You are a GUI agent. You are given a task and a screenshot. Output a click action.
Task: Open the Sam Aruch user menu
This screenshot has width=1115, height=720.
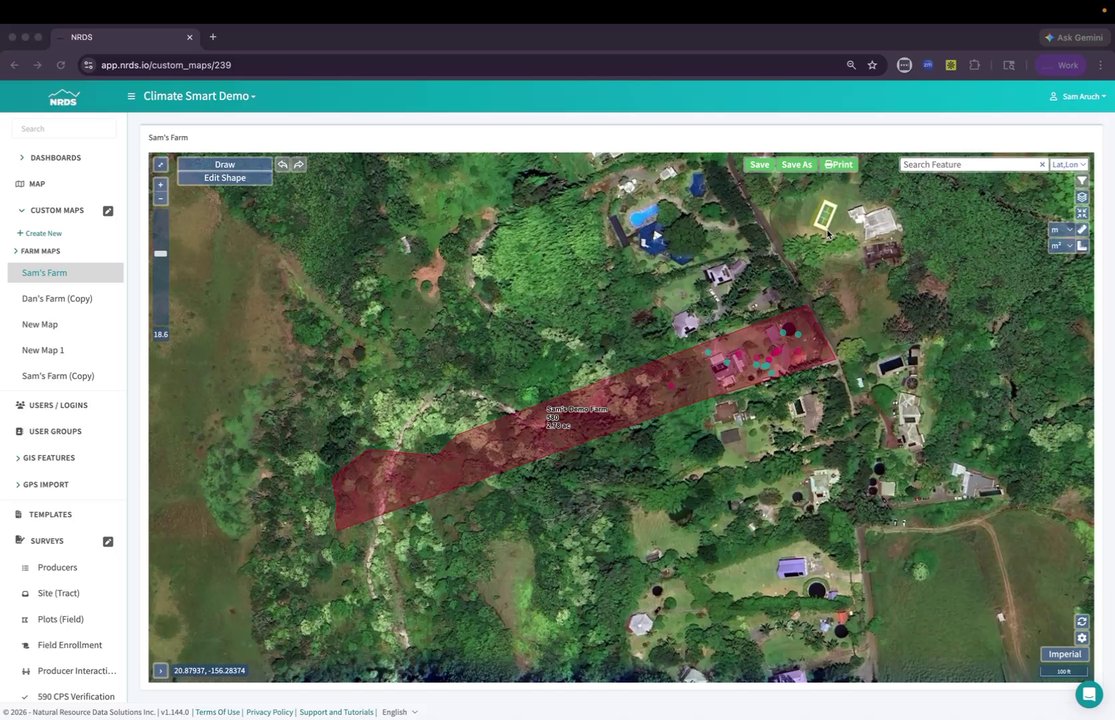(1078, 97)
